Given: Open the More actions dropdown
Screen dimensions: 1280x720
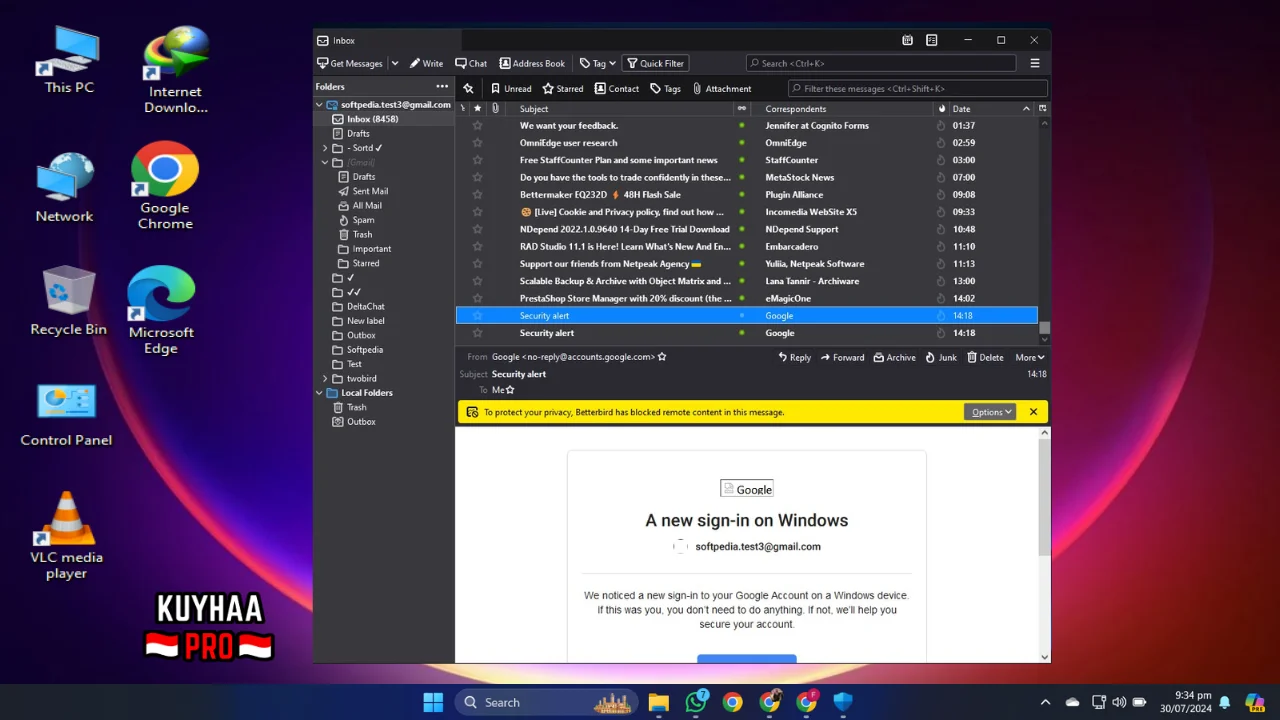Looking at the screenshot, I should coord(1030,357).
